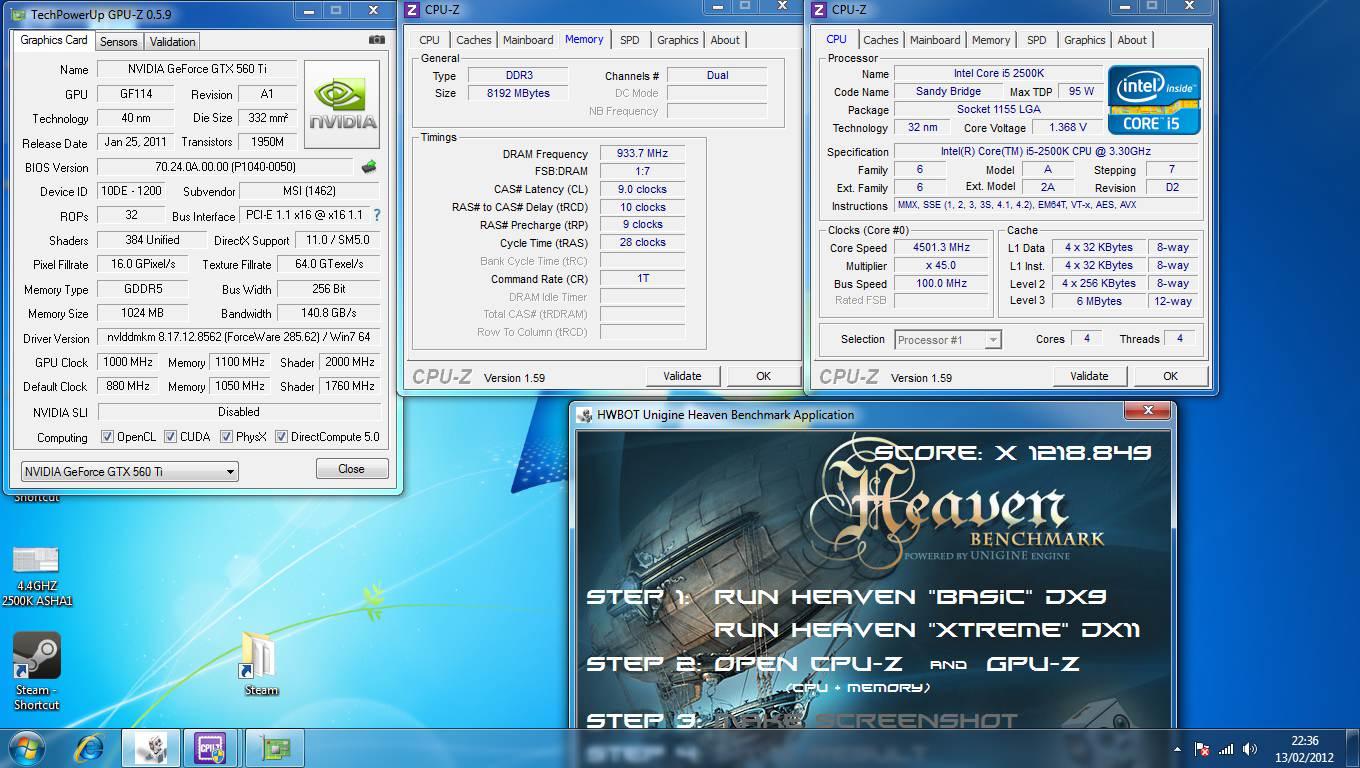Click the Multiplier value x 45.0

pos(941,266)
